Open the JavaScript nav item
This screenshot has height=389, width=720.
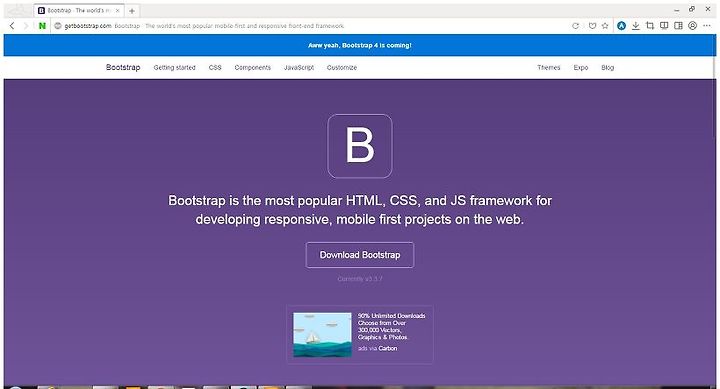(299, 68)
